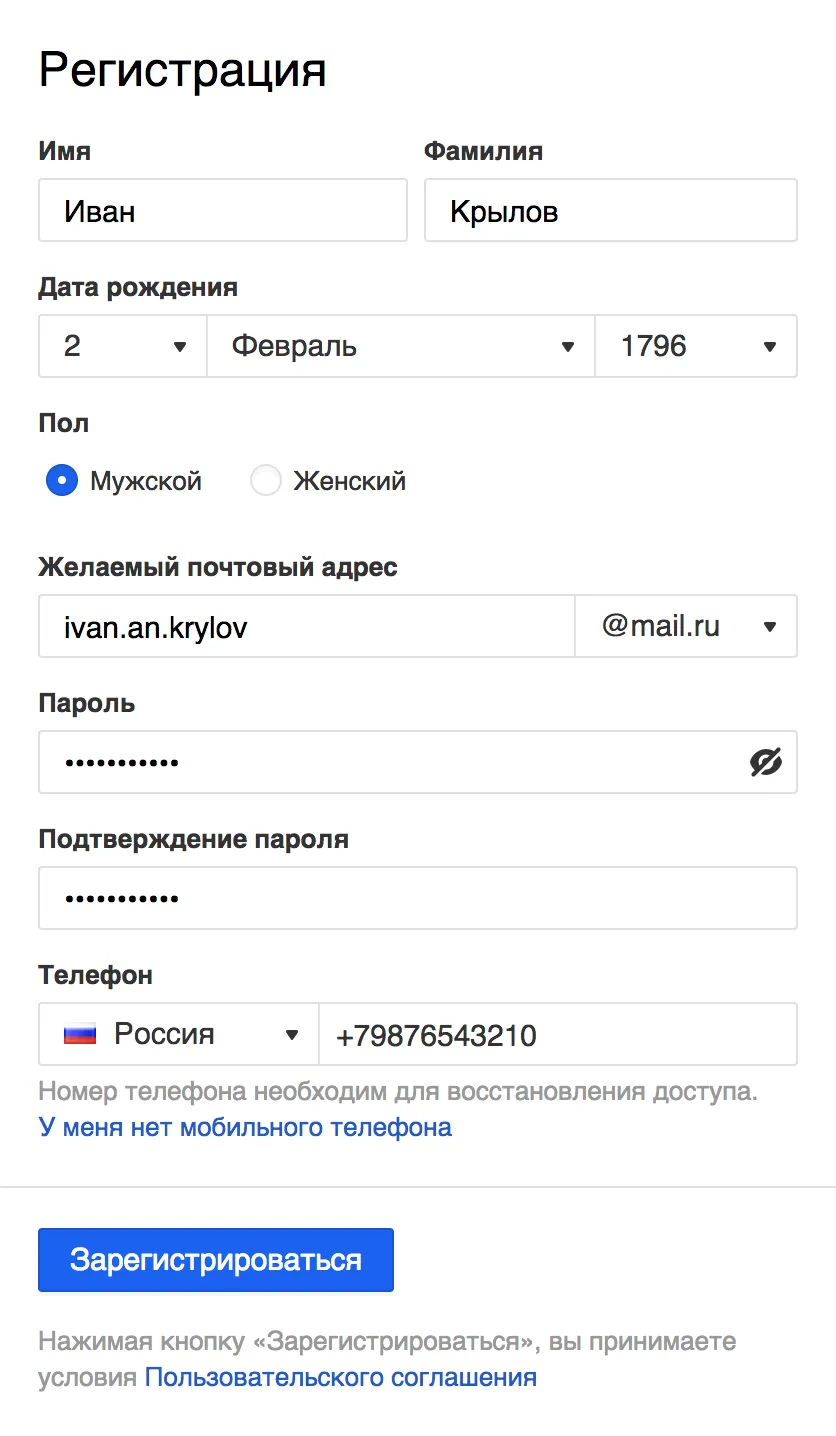Select the Женский radio button
Screen dimensions: 836x1436
point(265,481)
